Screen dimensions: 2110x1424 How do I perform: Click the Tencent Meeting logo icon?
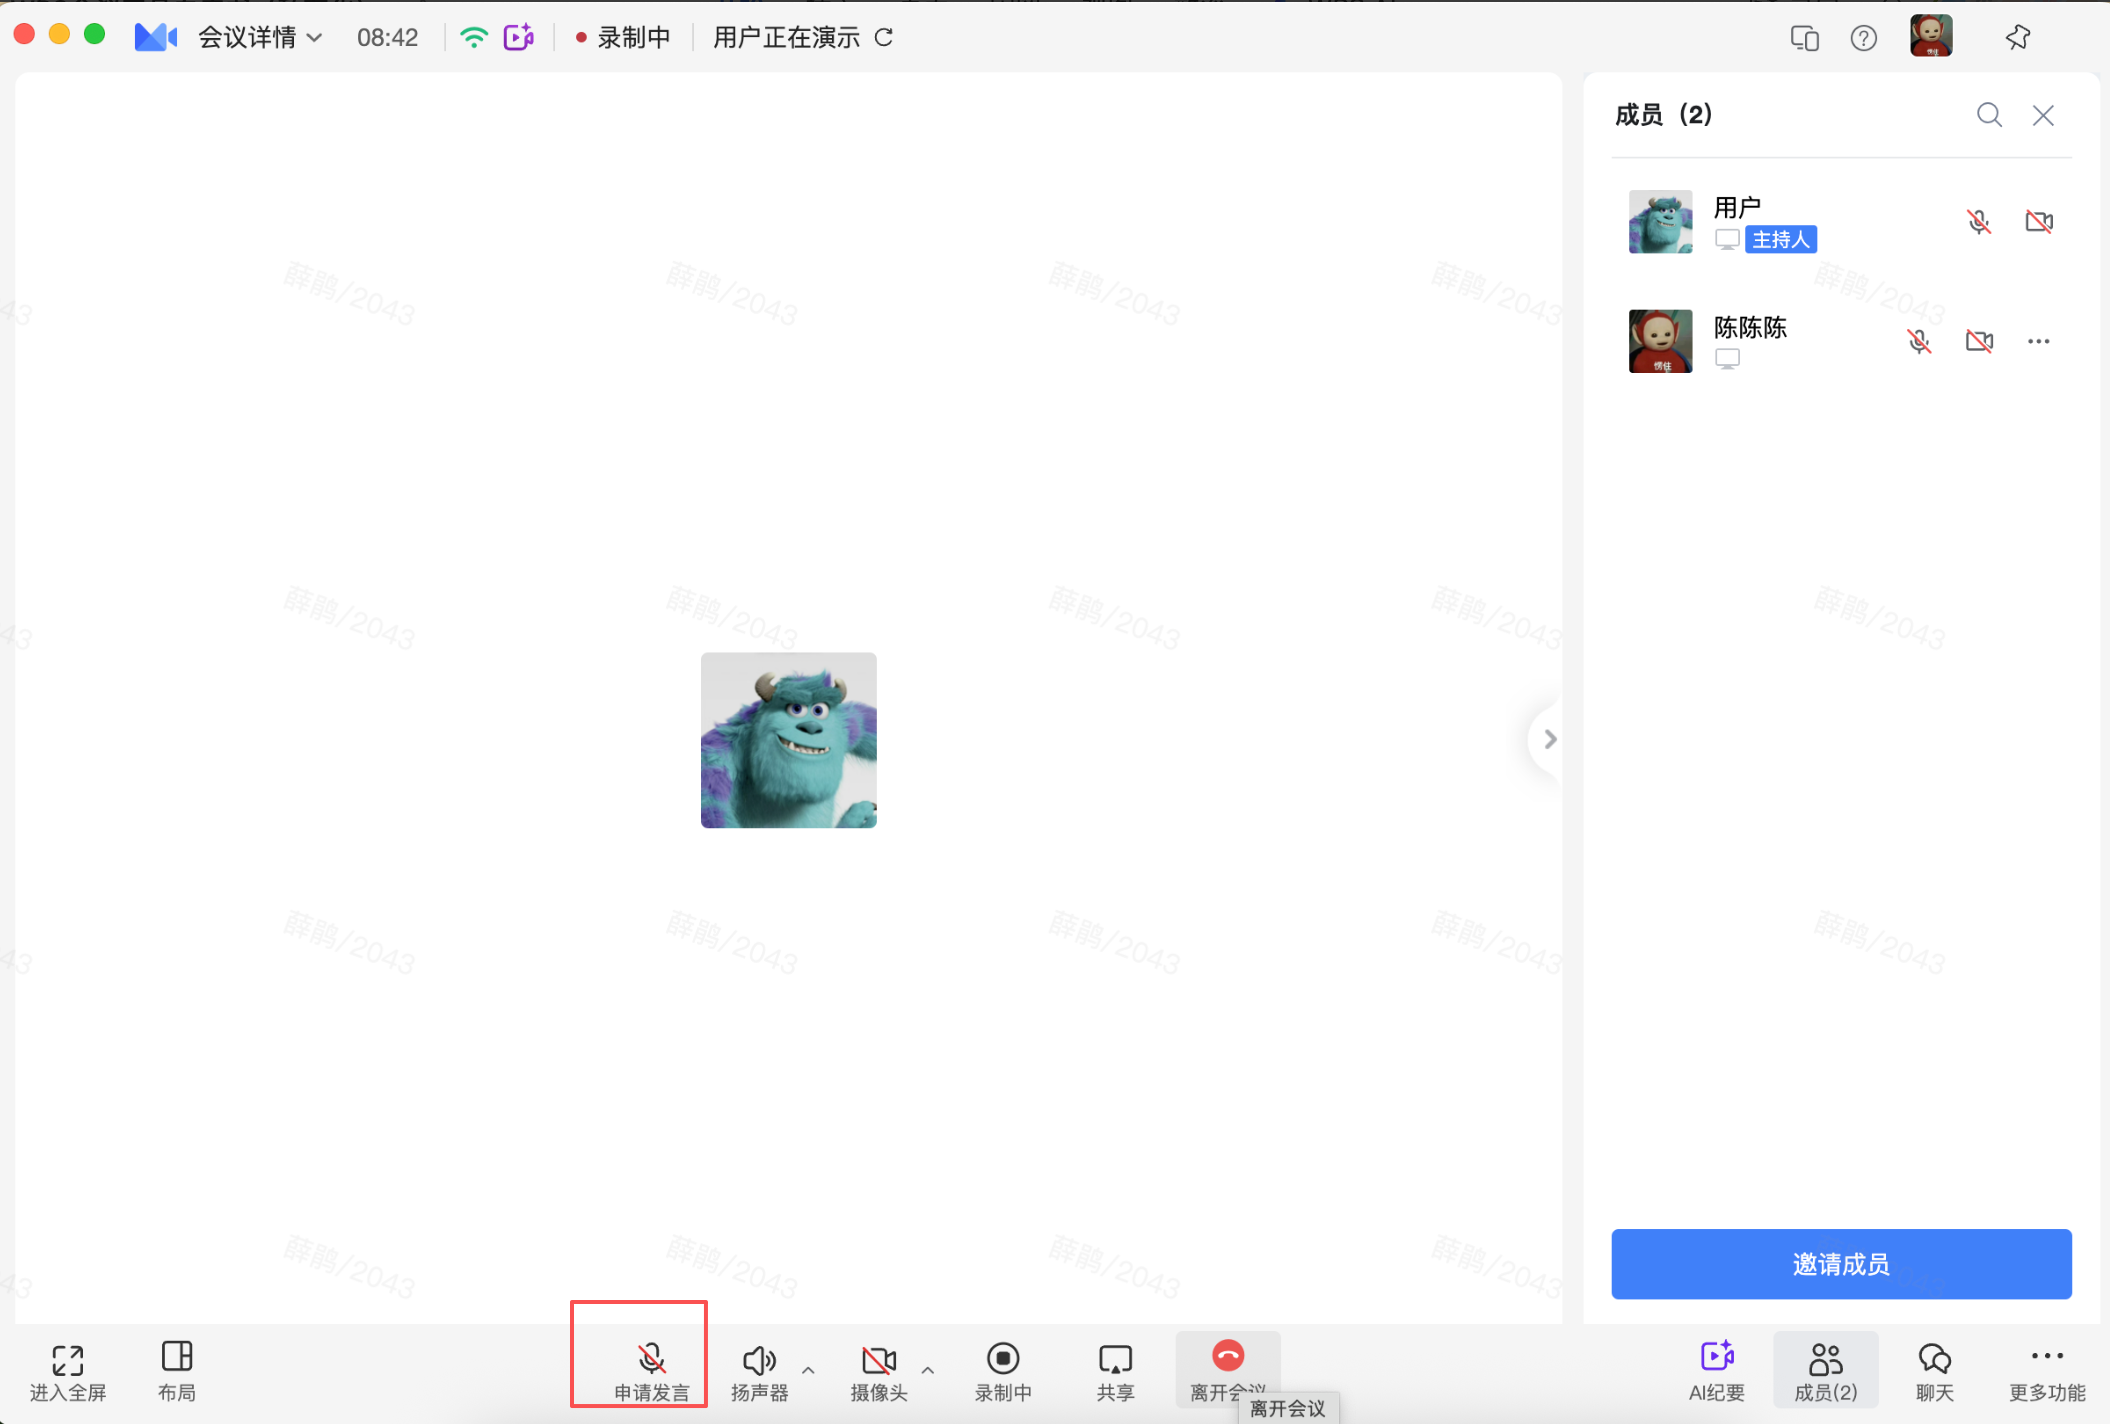pyautogui.click(x=155, y=38)
